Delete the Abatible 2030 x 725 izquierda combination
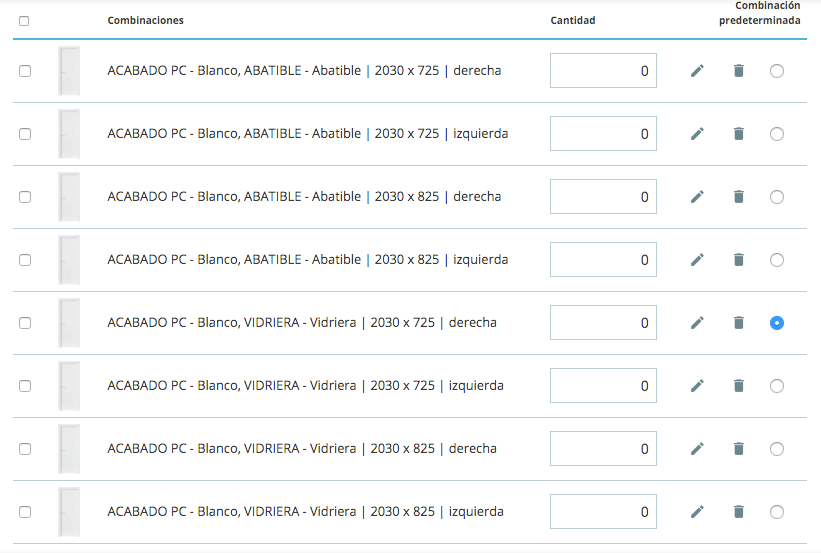This screenshot has height=553, width=821. [739, 134]
